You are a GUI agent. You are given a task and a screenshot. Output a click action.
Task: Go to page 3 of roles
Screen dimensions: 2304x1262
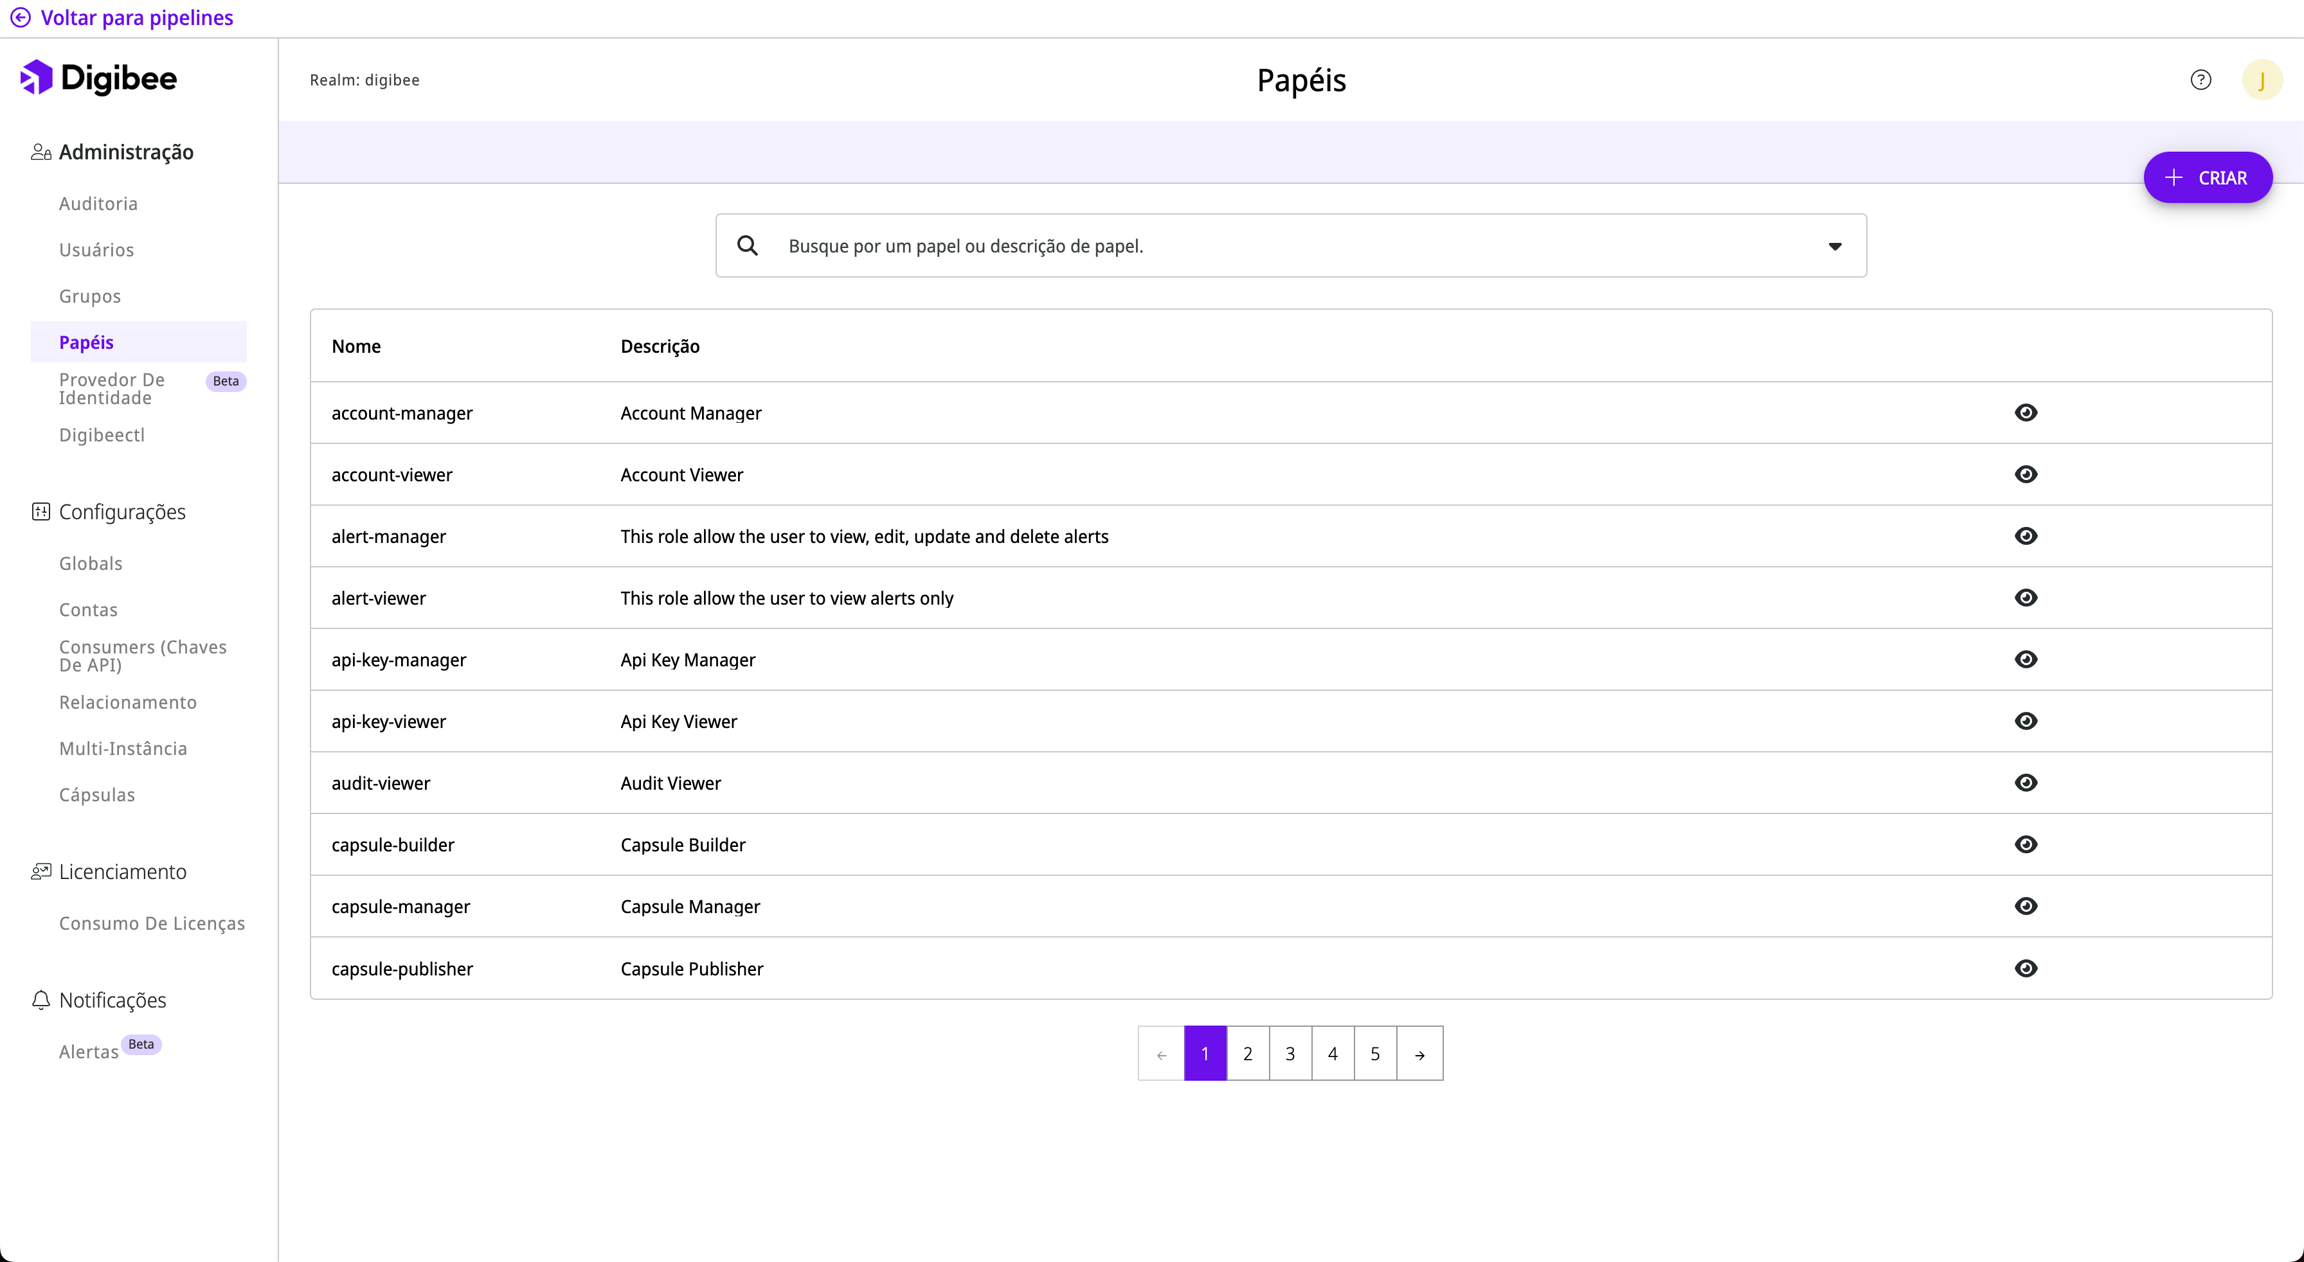1290,1054
